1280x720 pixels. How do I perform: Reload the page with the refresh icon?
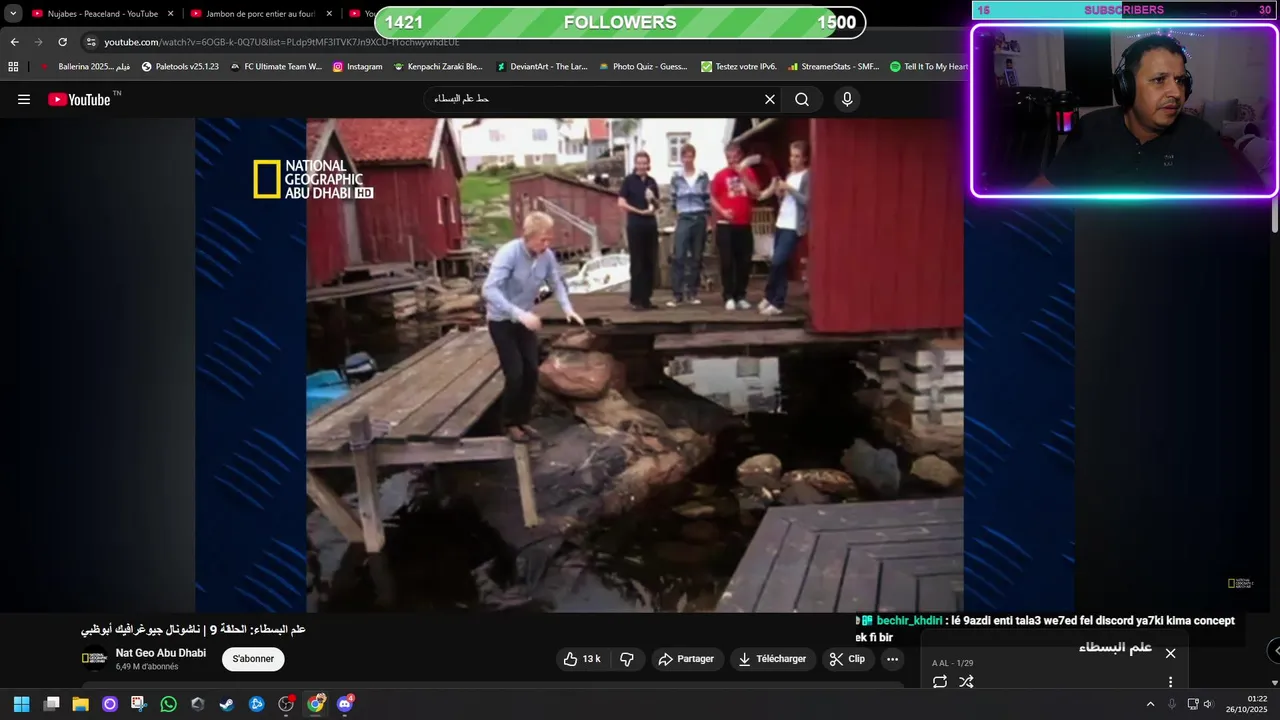tap(62, 42)
